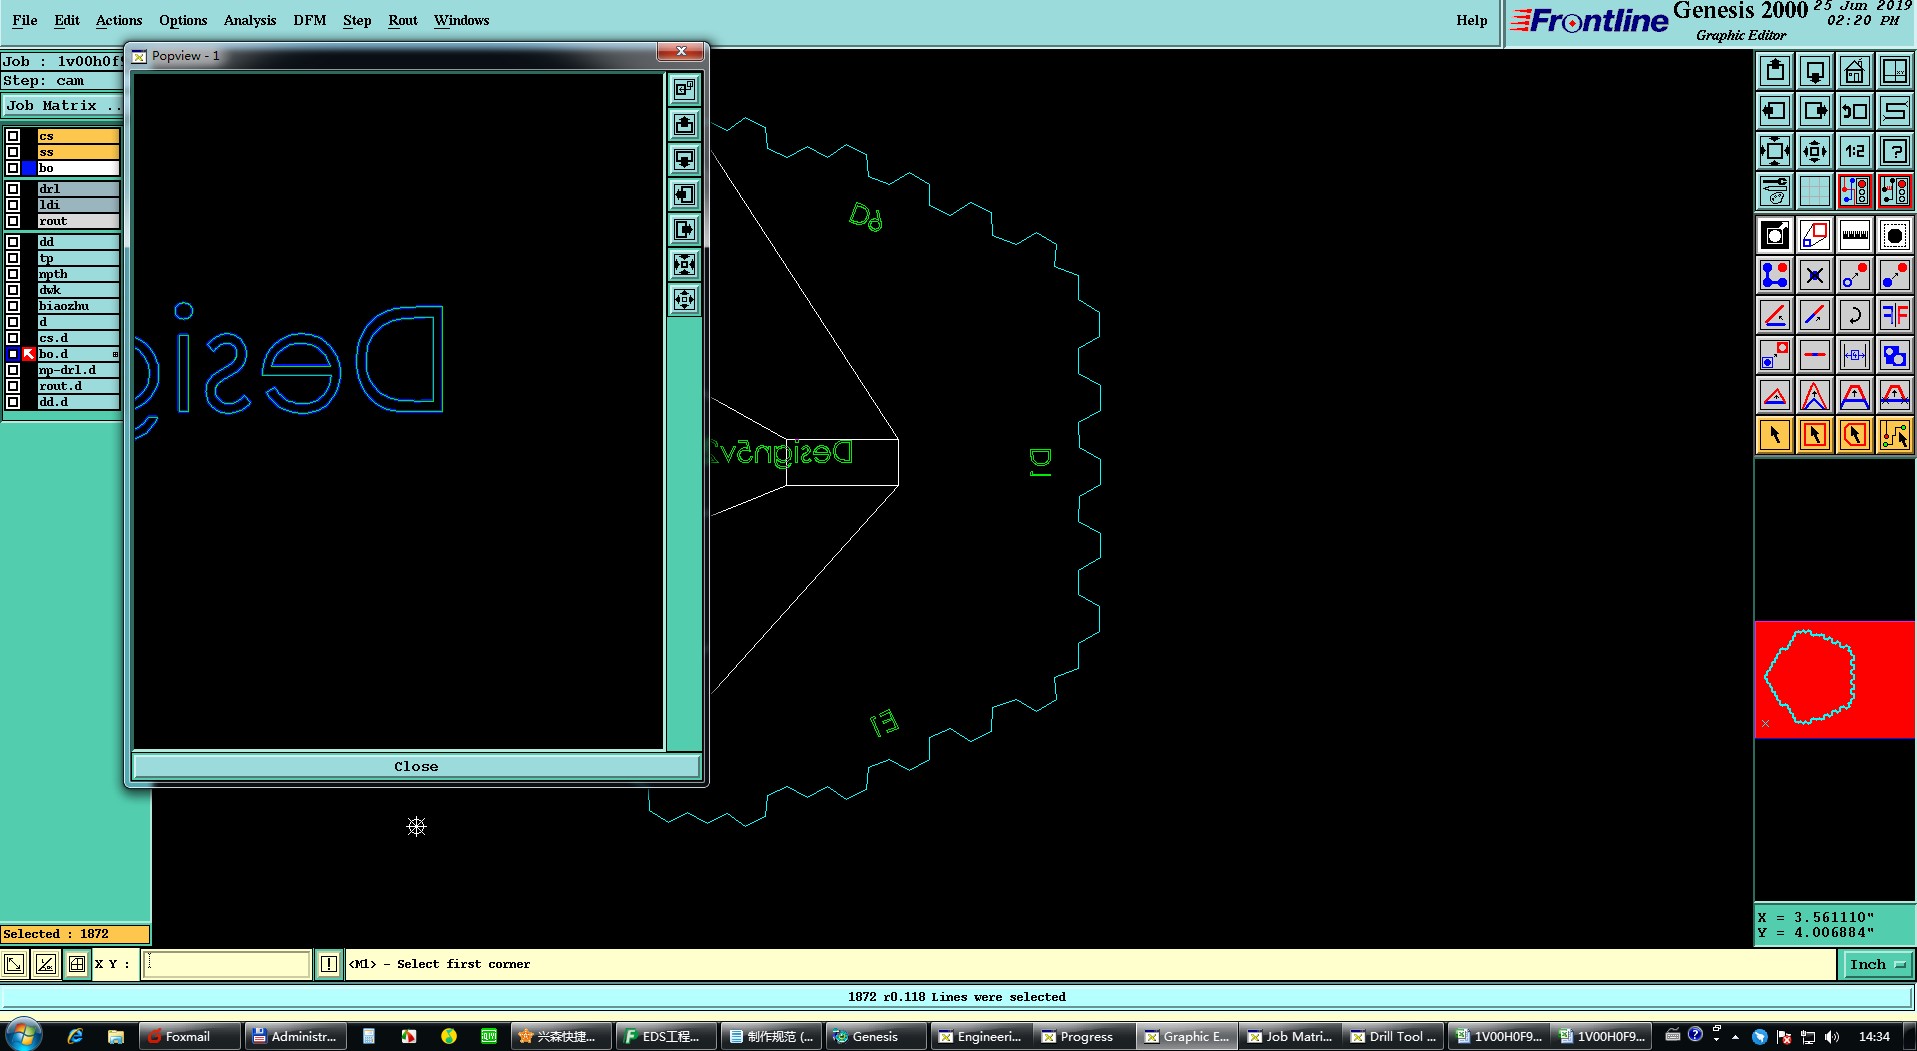Click the black-circle feature filter icon in toolbar
The width and height of the screenshot is (1917, 1051).
(x=1895, y=236)
